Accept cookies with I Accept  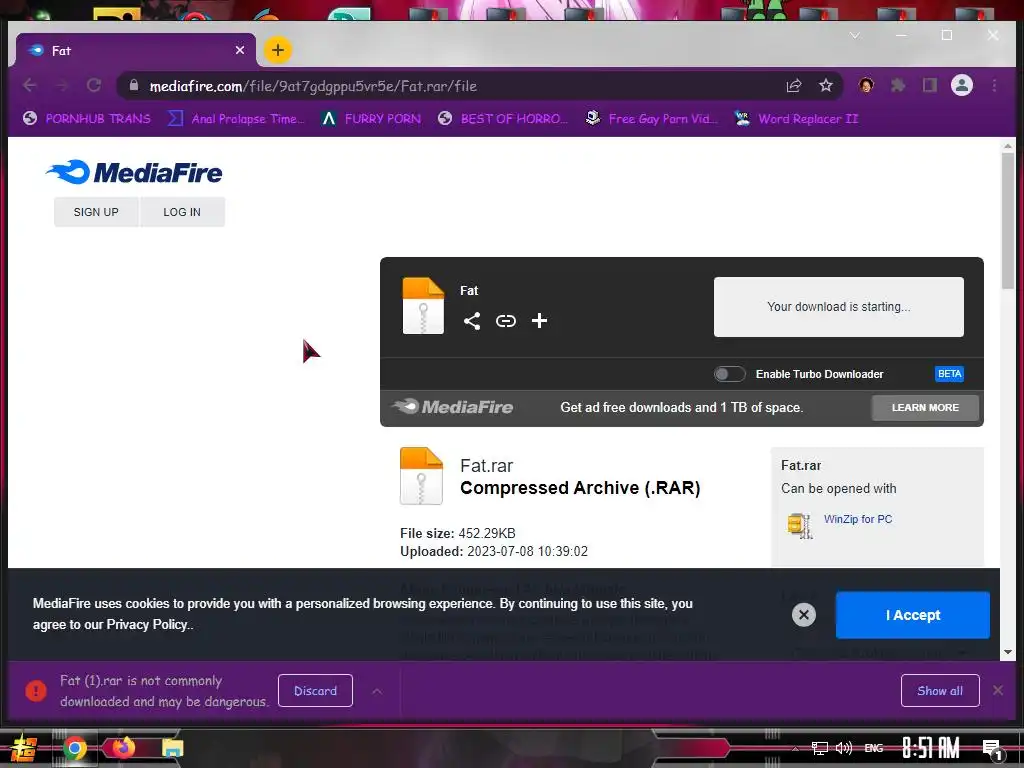click(912, 615)
